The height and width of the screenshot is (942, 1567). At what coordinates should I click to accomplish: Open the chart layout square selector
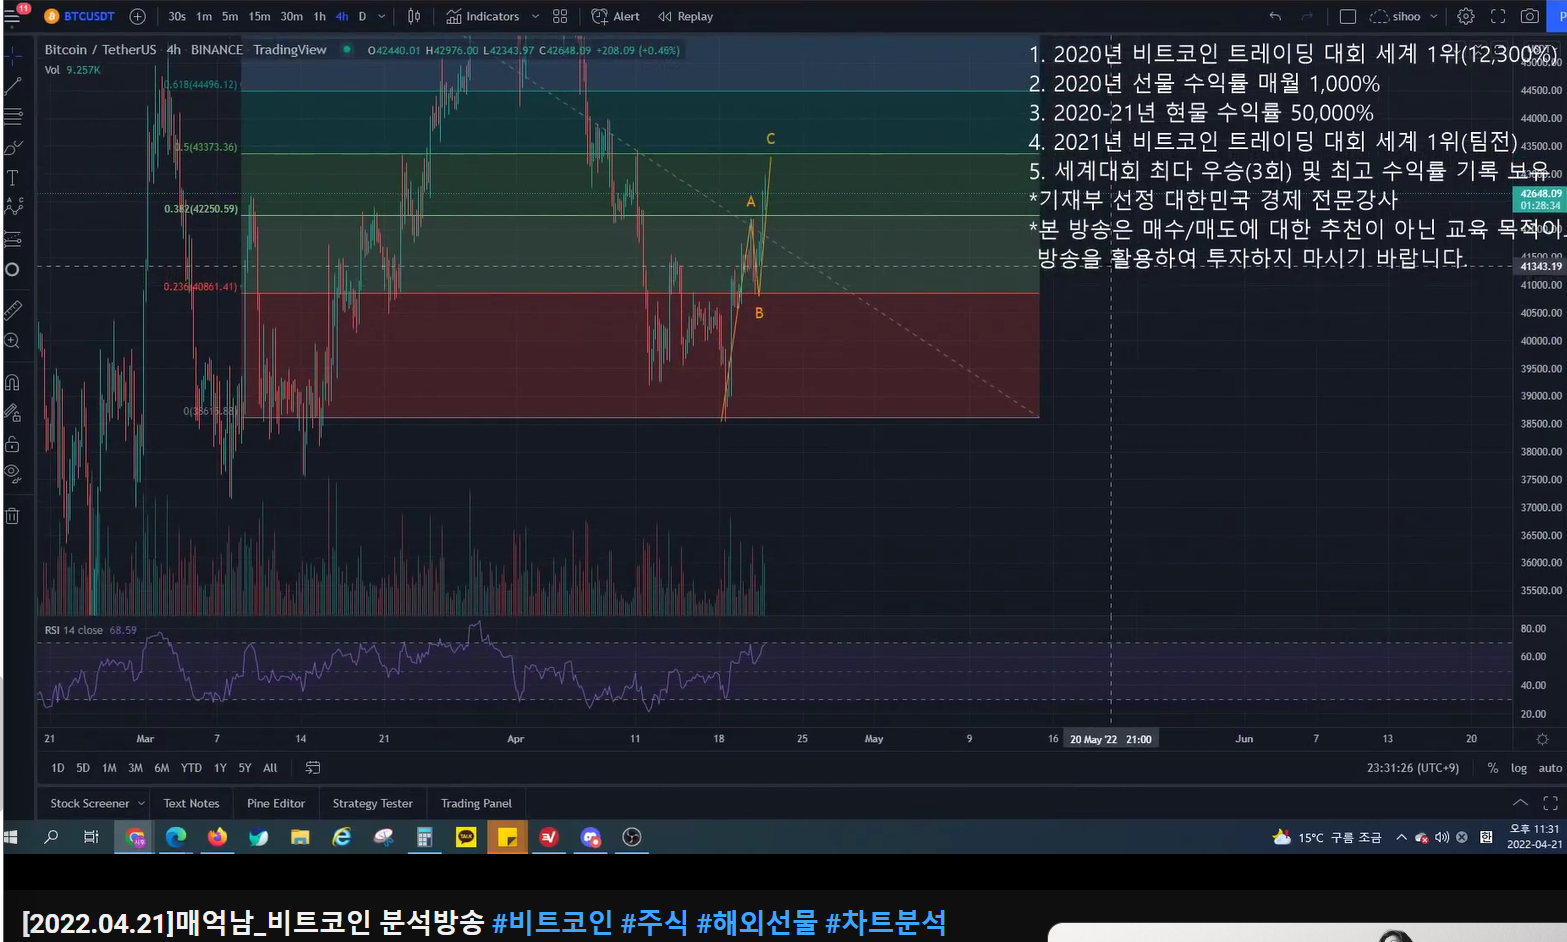pos(1347,16)
